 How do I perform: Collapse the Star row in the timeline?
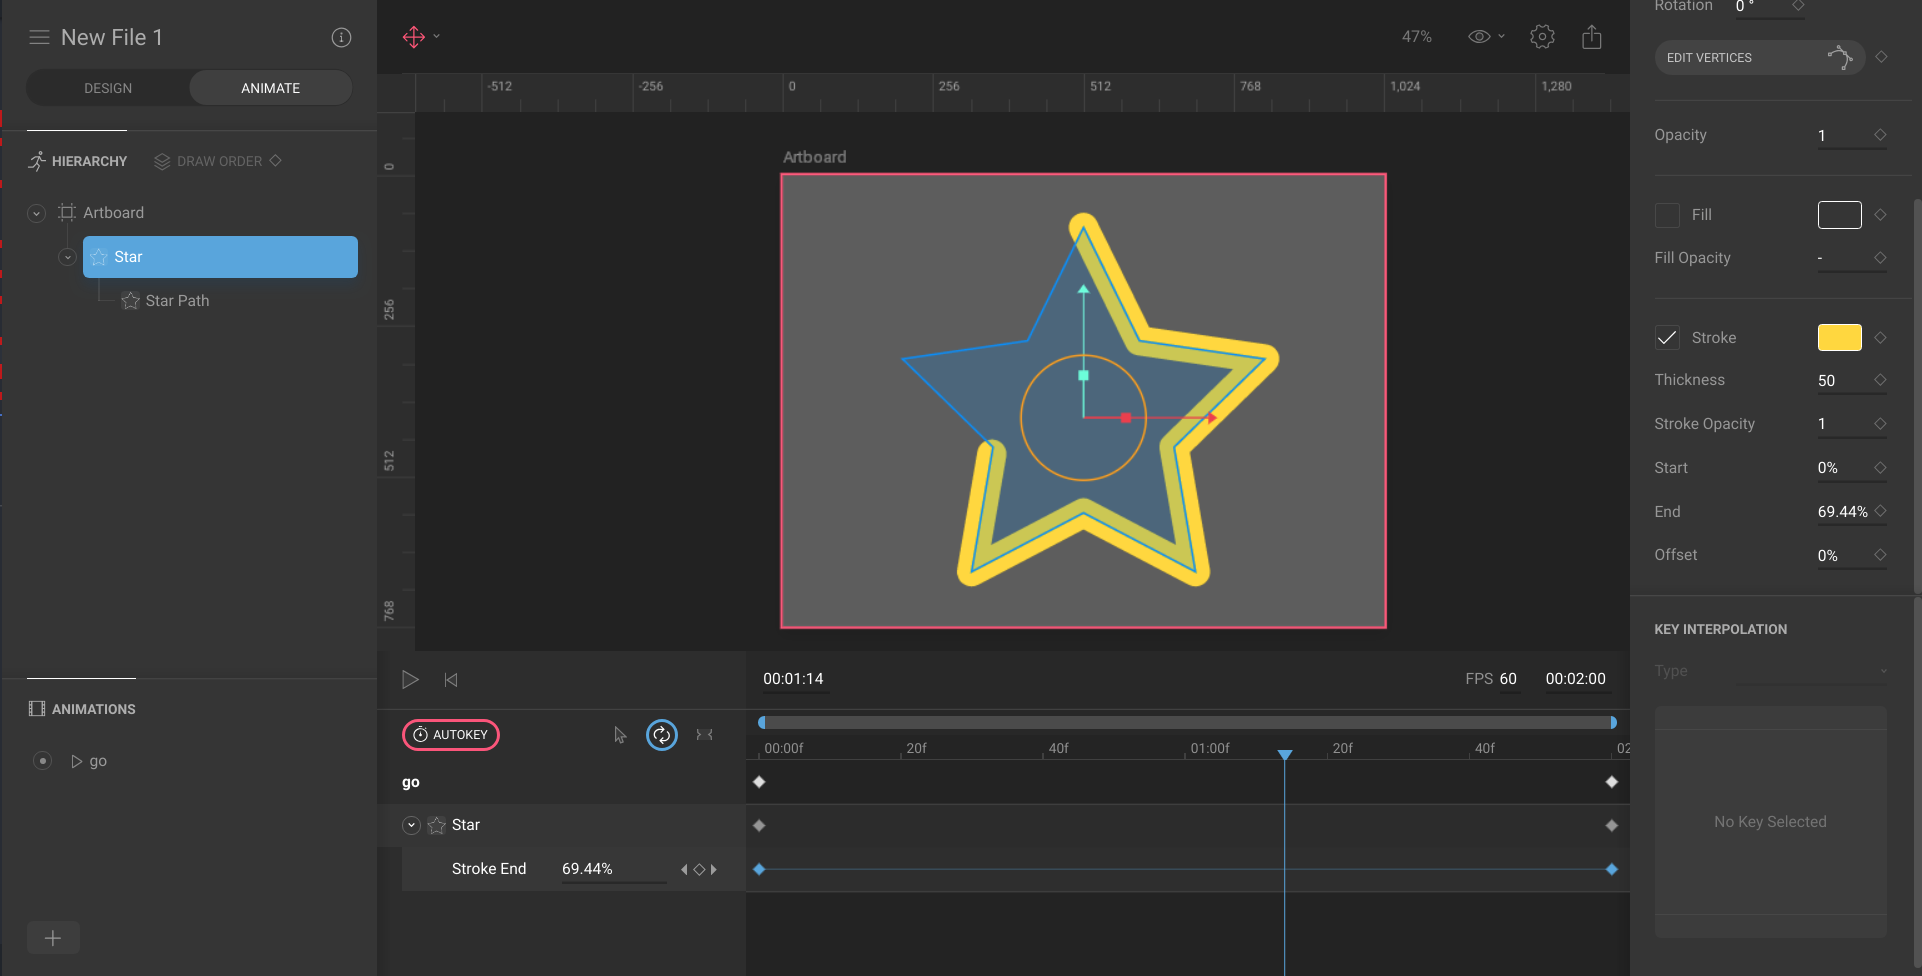411,825
